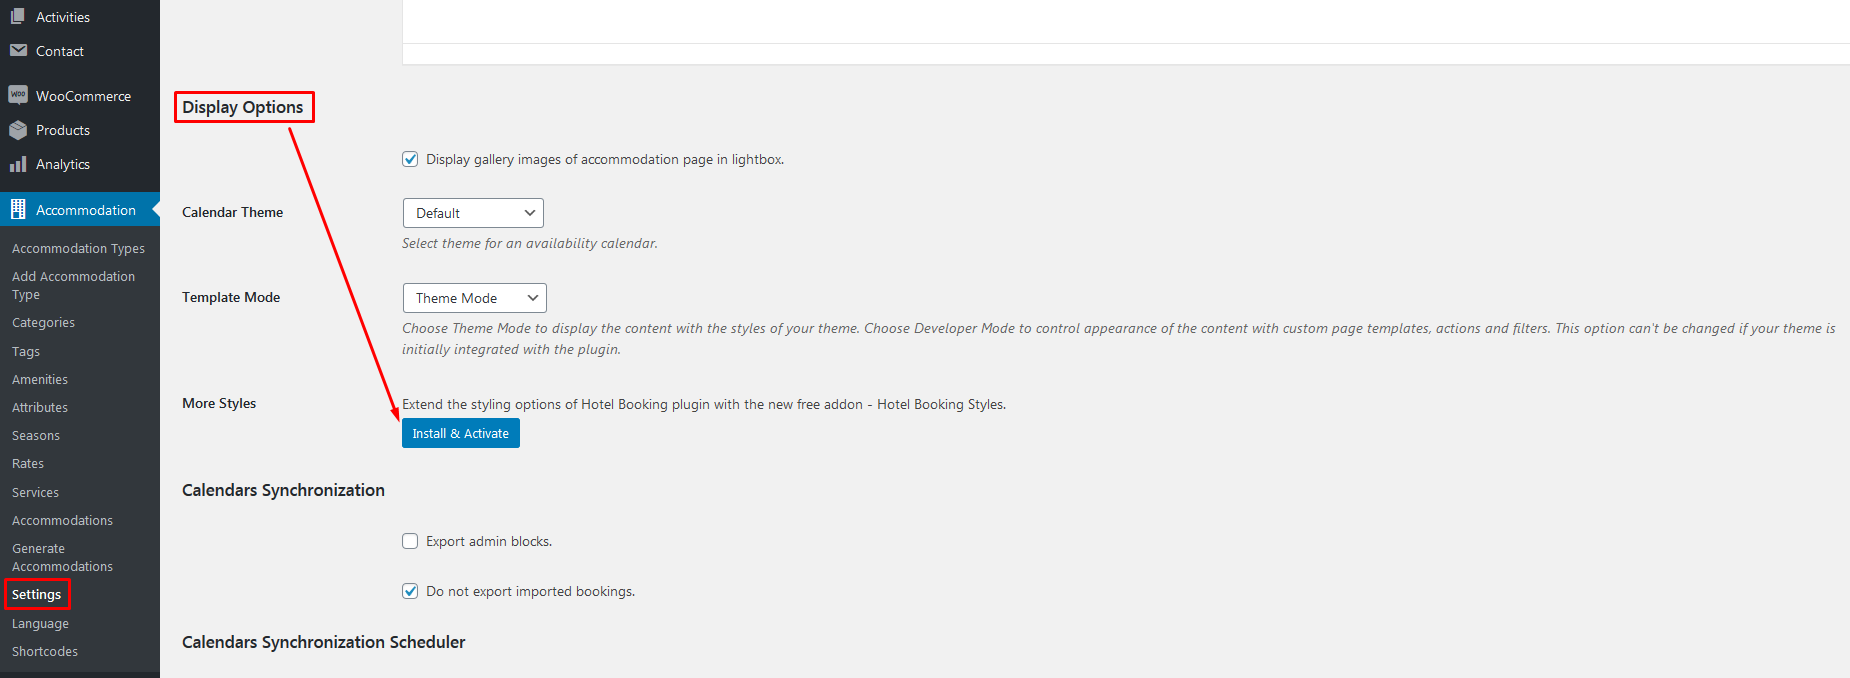Go to the Shortcodes page
Viewport: 1850px width, 678px height.
tap(45, 651)
